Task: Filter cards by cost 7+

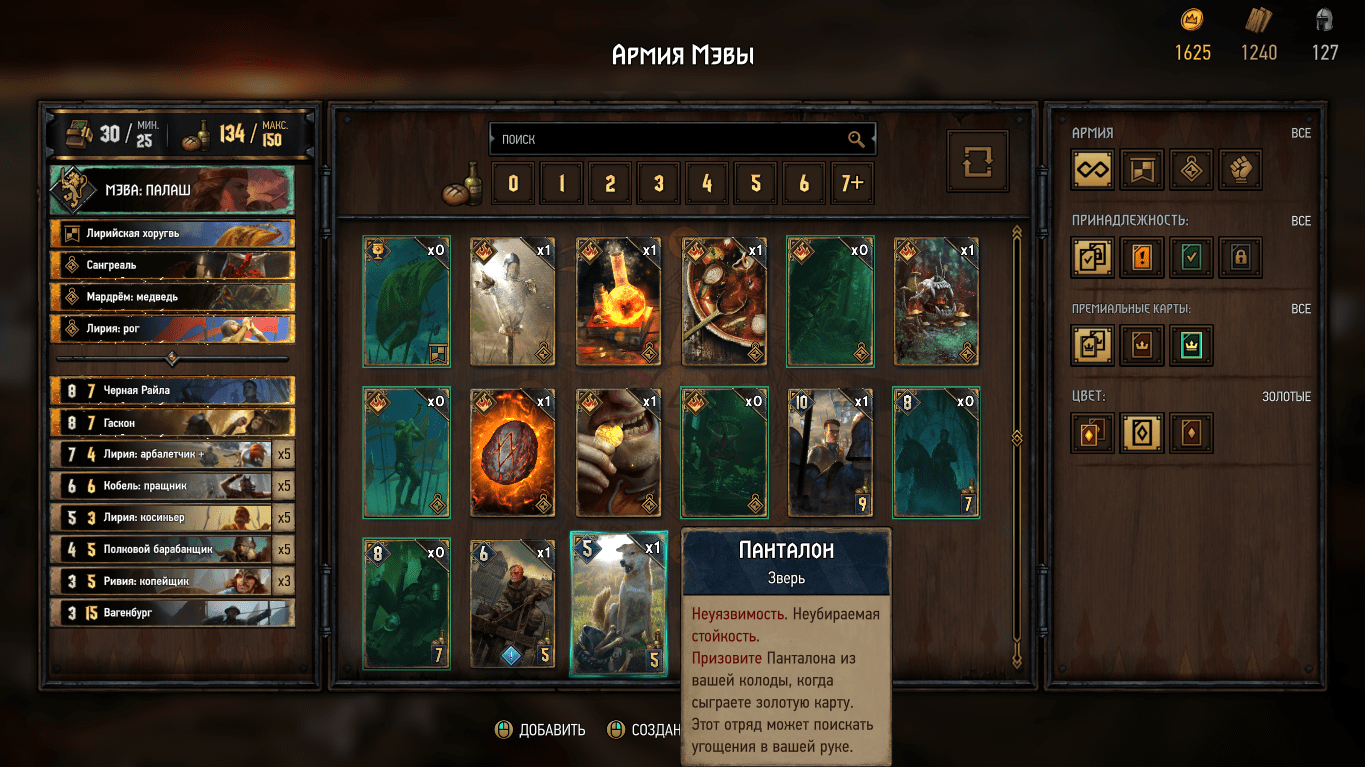Action: pos(852,184)
